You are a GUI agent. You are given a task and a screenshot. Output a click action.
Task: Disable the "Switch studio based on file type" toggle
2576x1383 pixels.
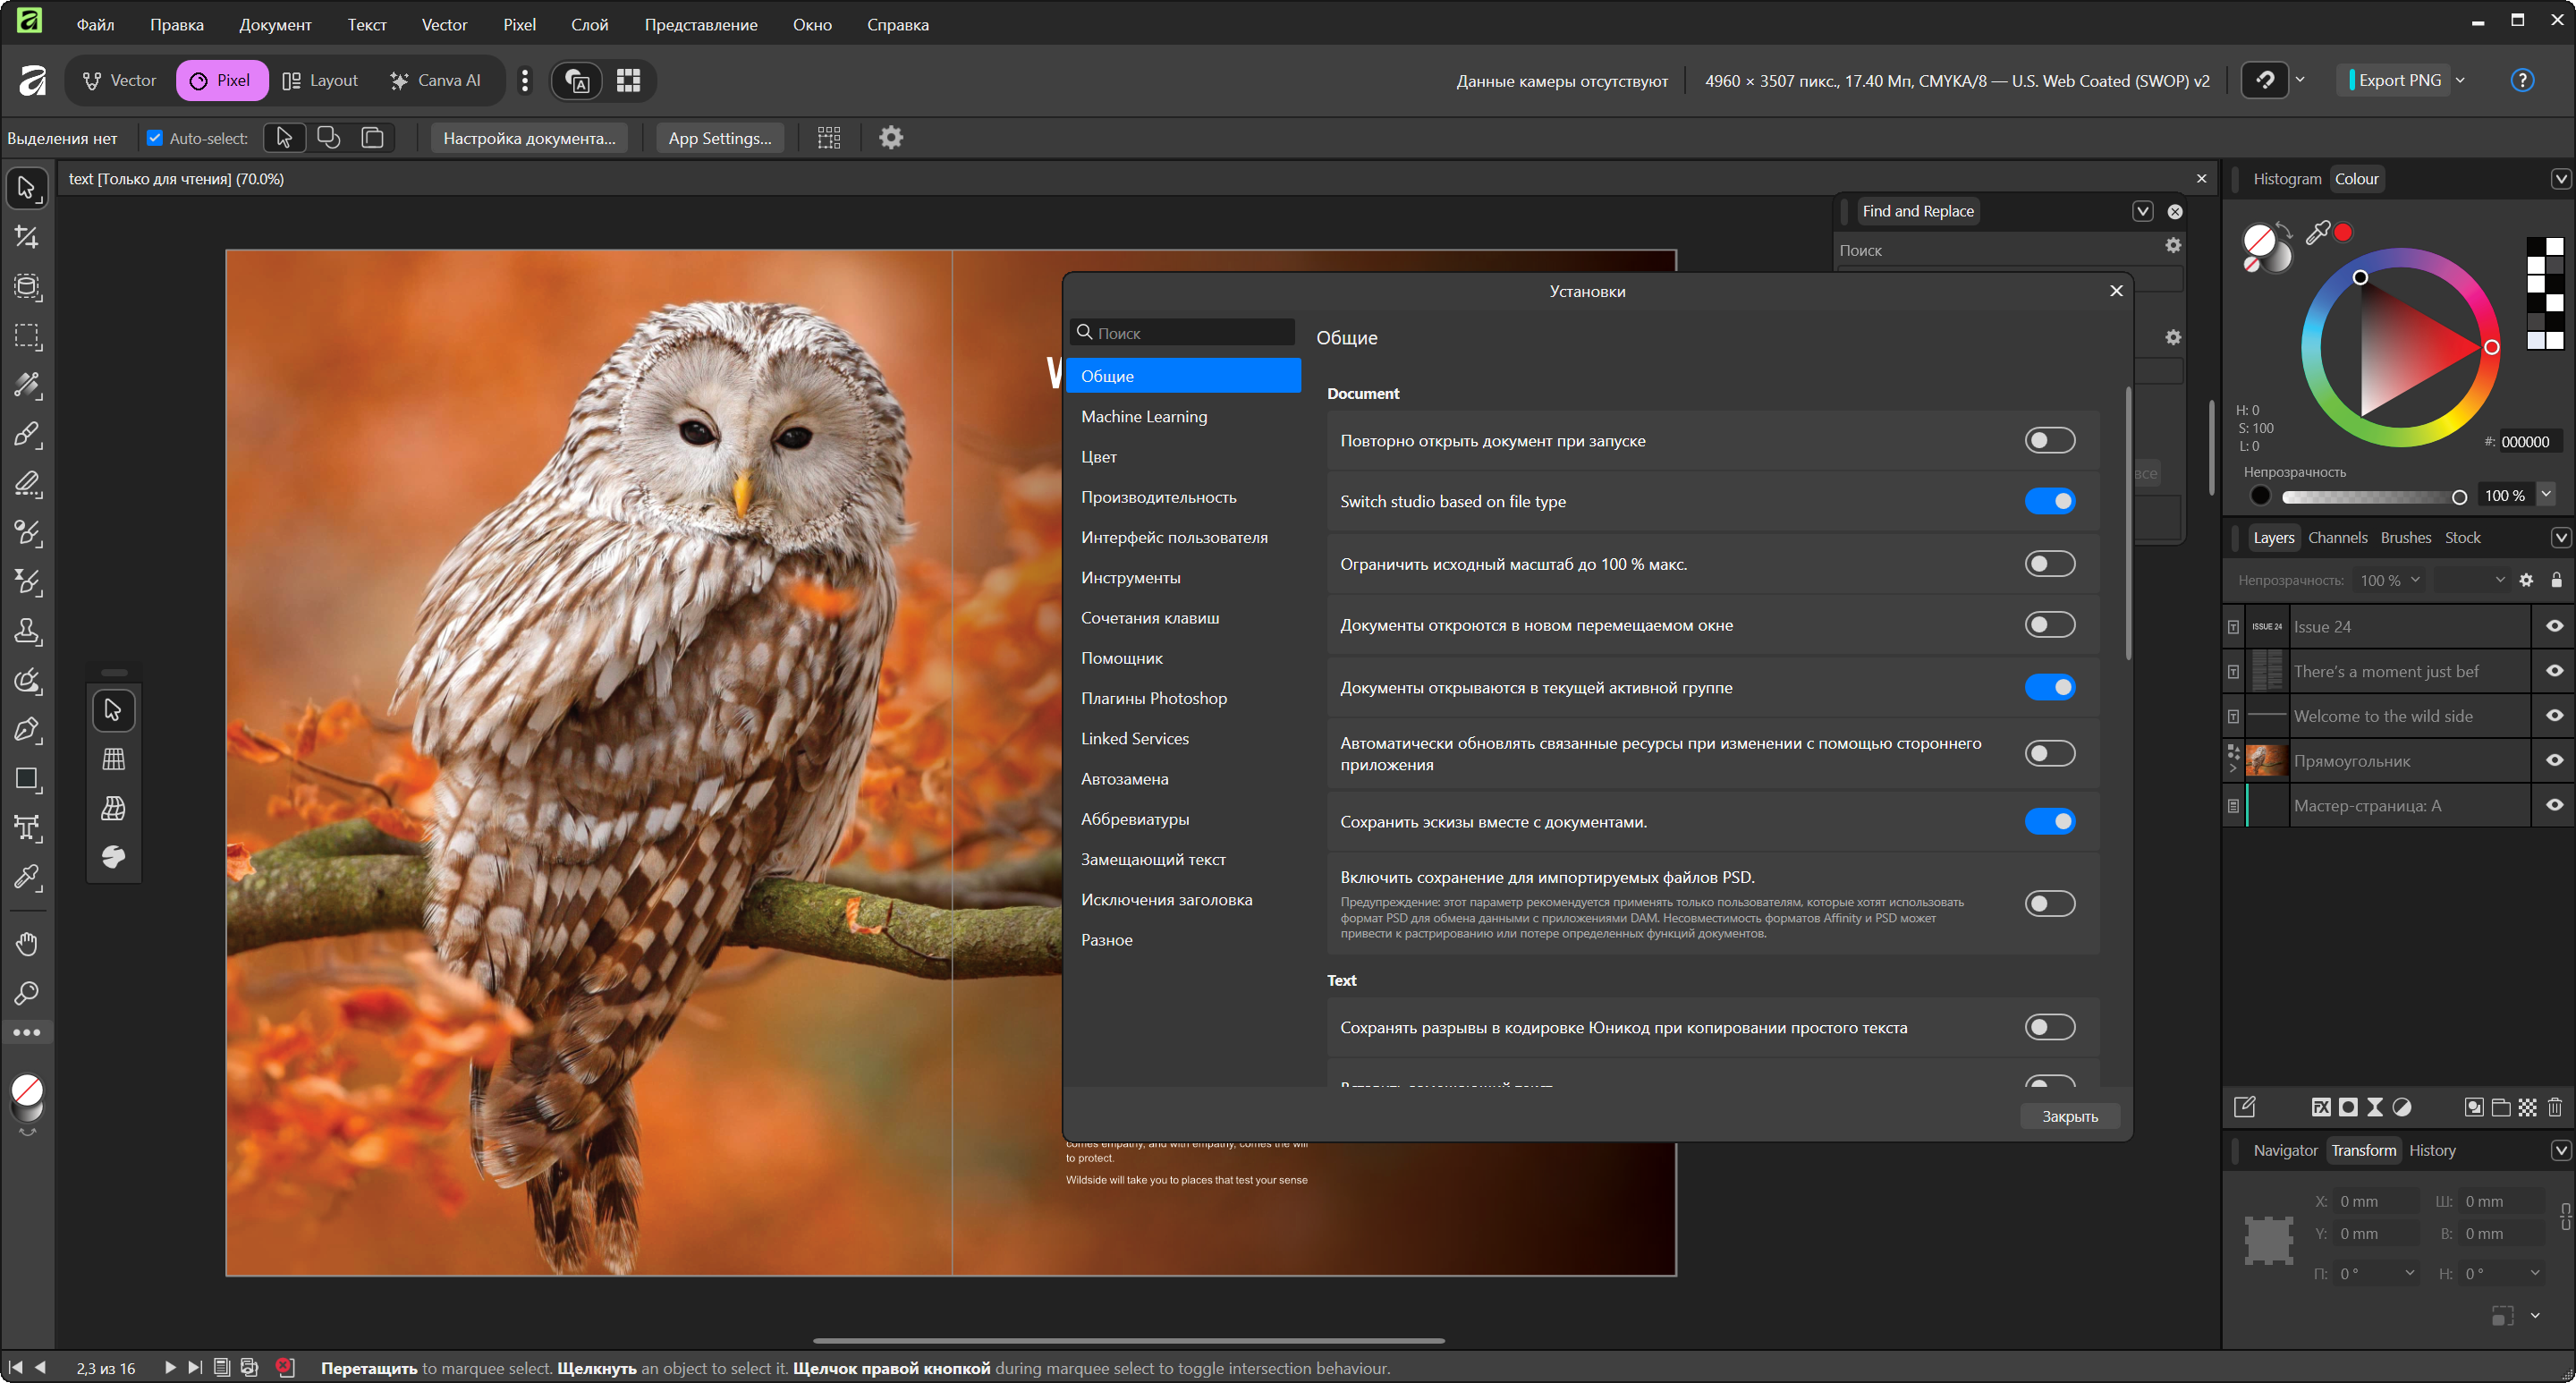[x=2049, y=501]
